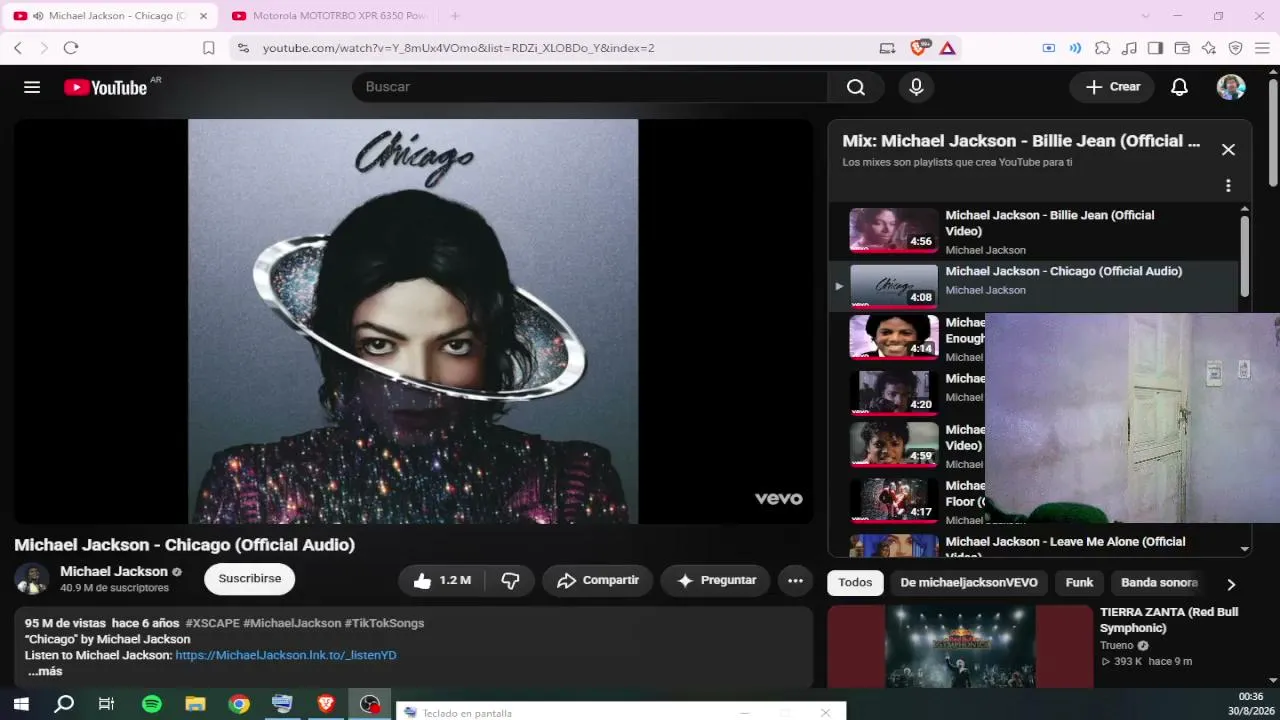Play the 4:20 video thumbnail in the mix
The height and width of the screenshot is (720, 1280).
[x=894, y=393]
